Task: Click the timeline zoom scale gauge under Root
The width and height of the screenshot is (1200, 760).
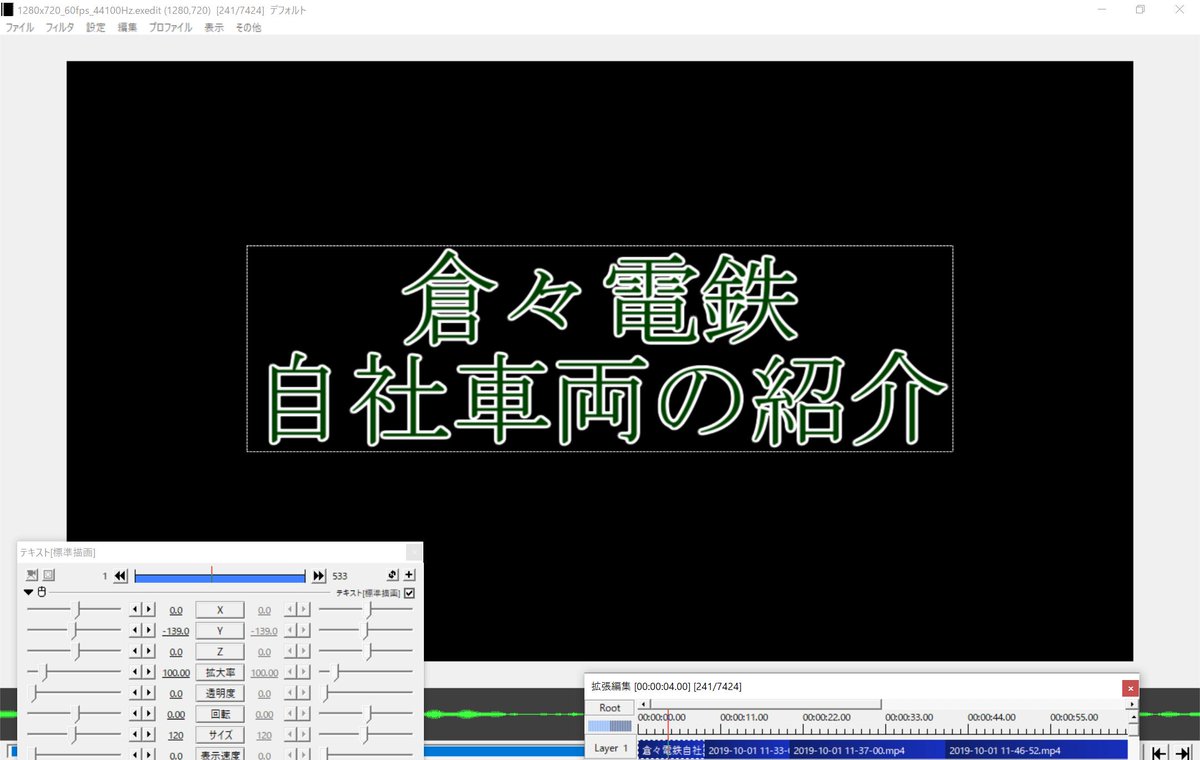Action: pyautogui.click(x=610, y=726)
